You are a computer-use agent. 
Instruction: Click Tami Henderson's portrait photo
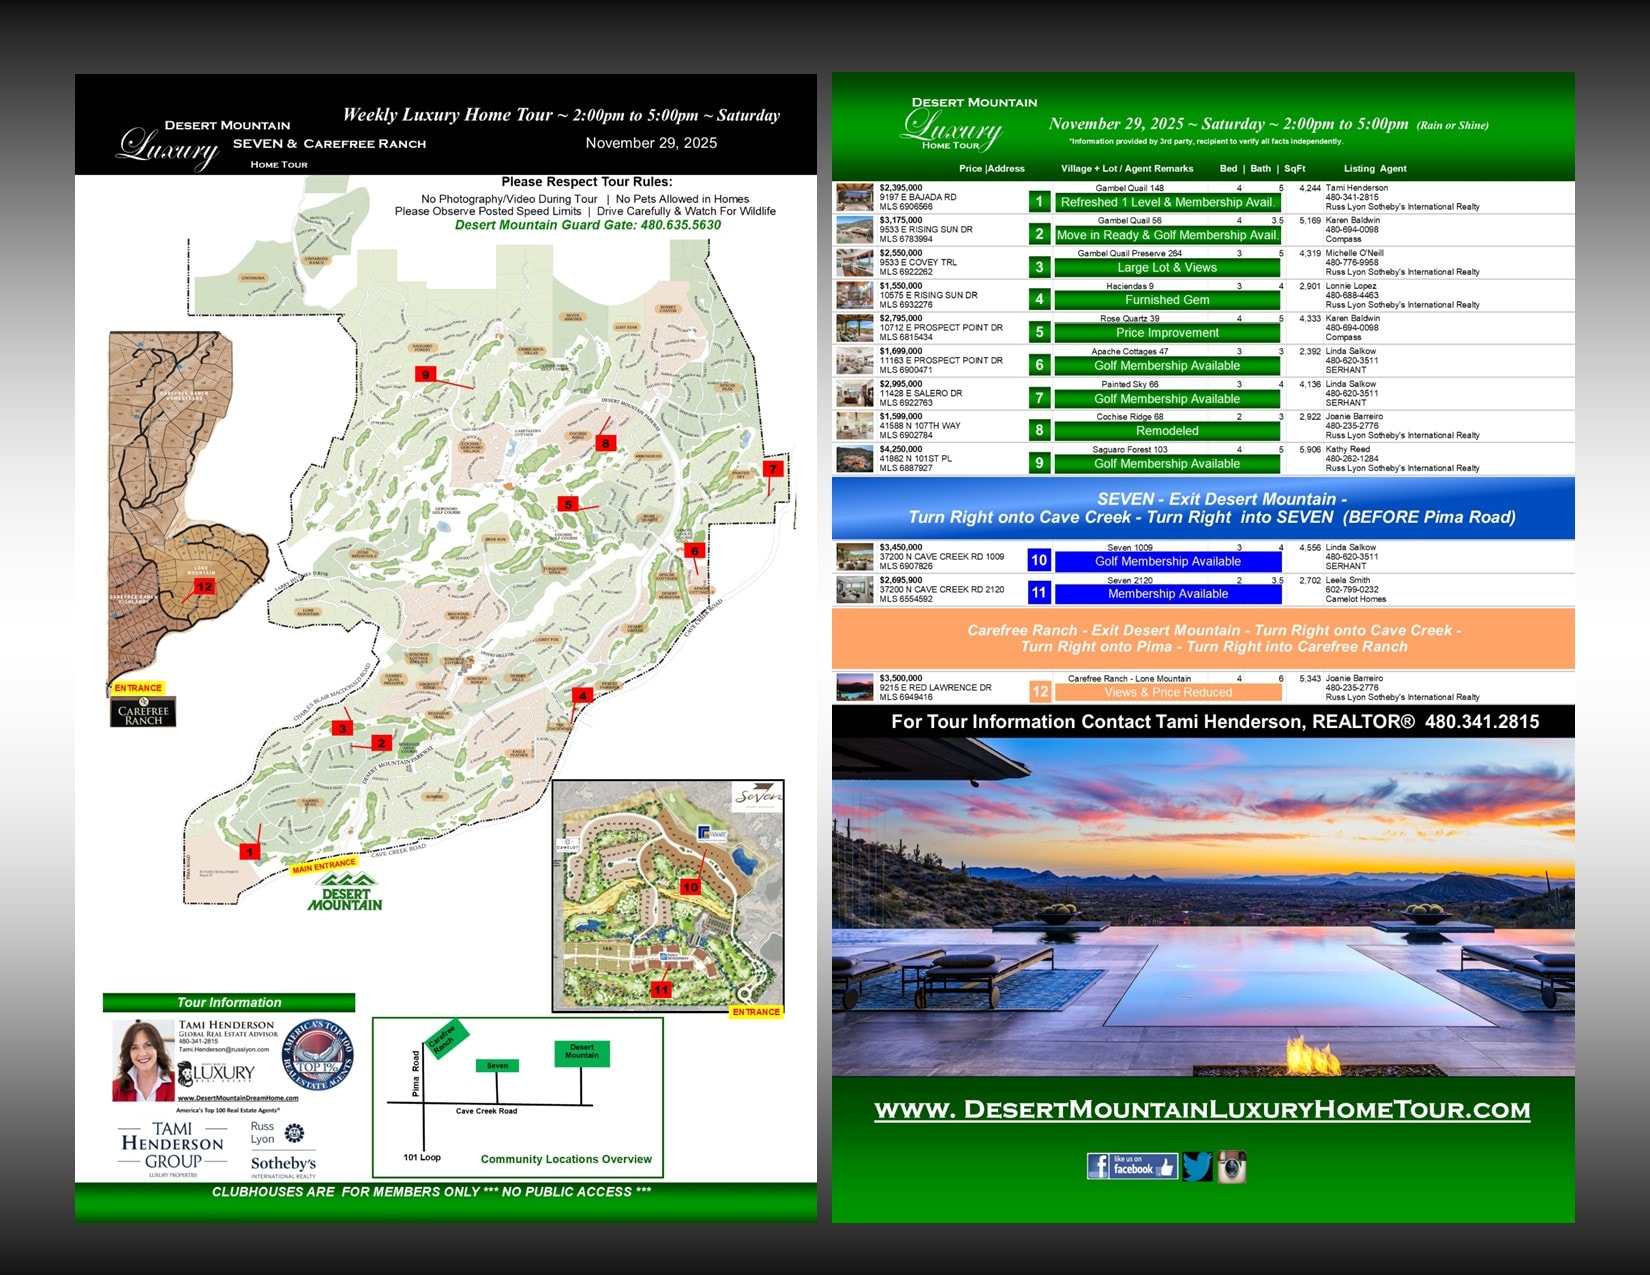click(x=141, y=1061)
